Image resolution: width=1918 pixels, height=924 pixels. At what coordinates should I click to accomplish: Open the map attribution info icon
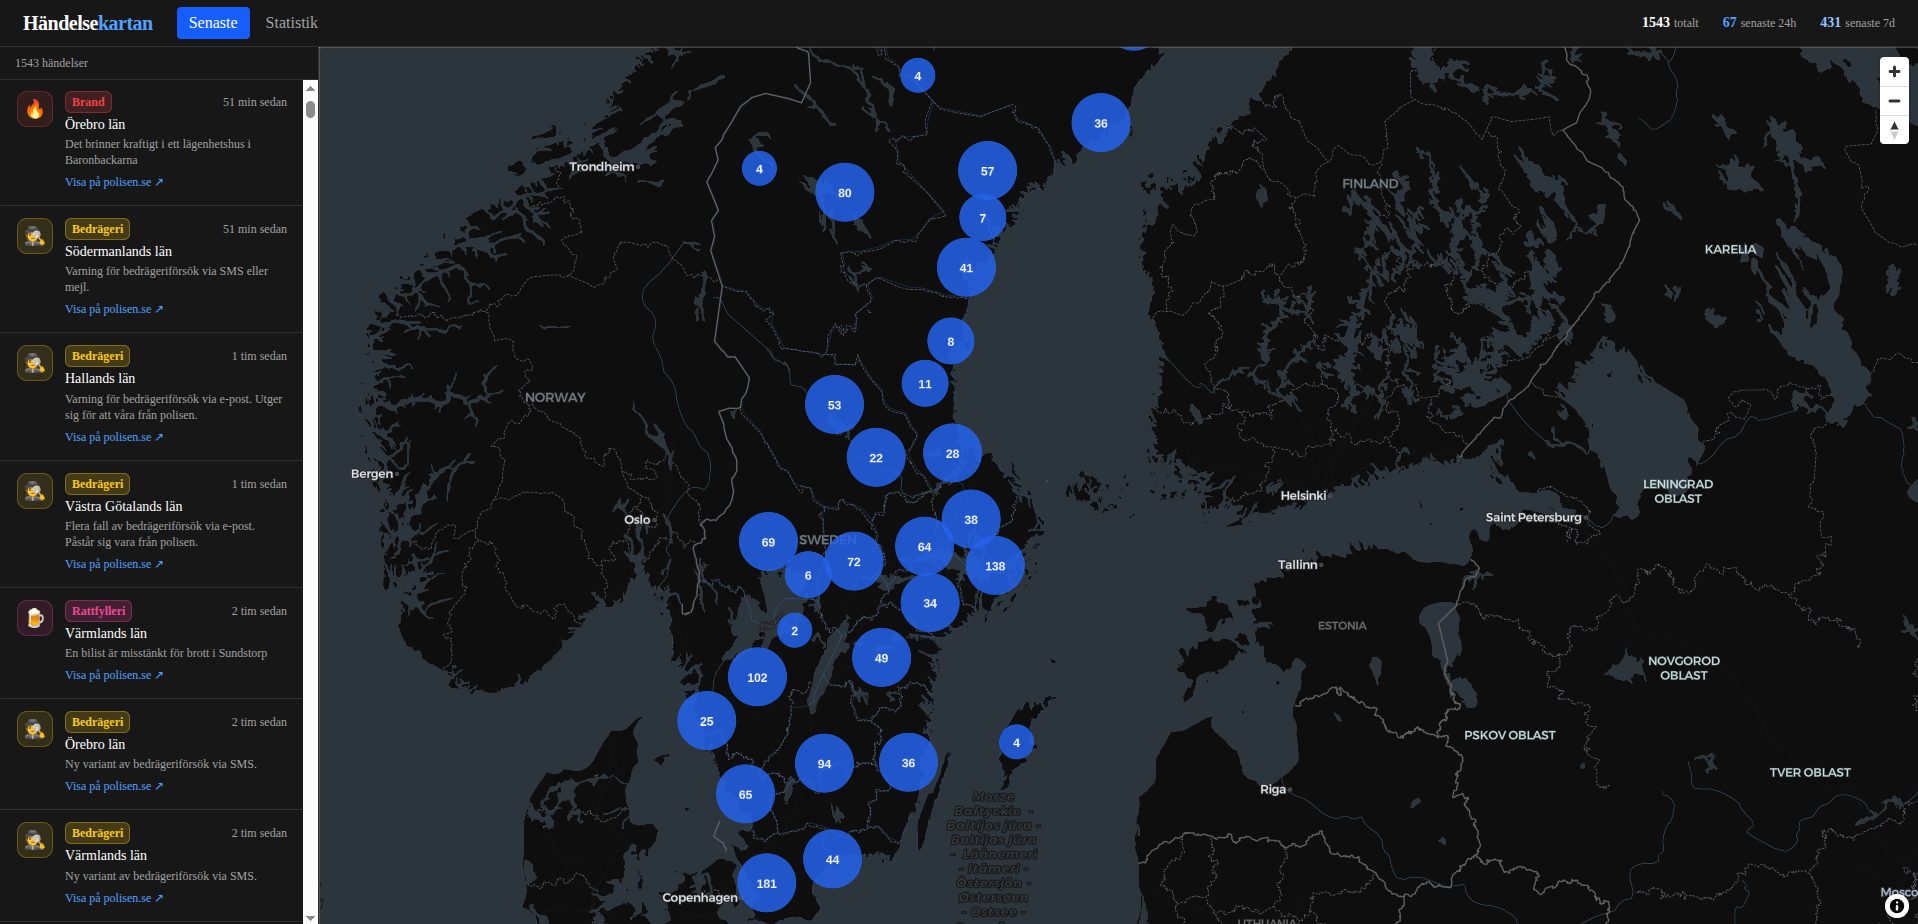pyautogui.click(x=1897, y=906)
